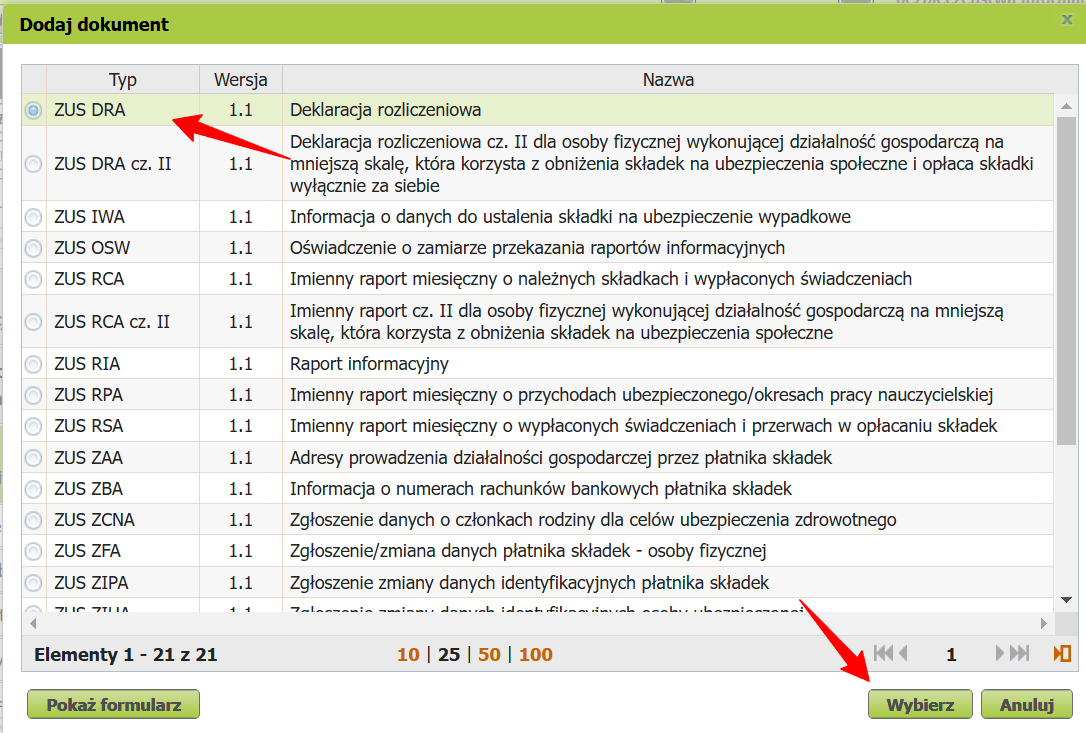This screenshot has height=733, width=1086.
Task: Select the ZUS IWA radio button
Action: (33, 218)
